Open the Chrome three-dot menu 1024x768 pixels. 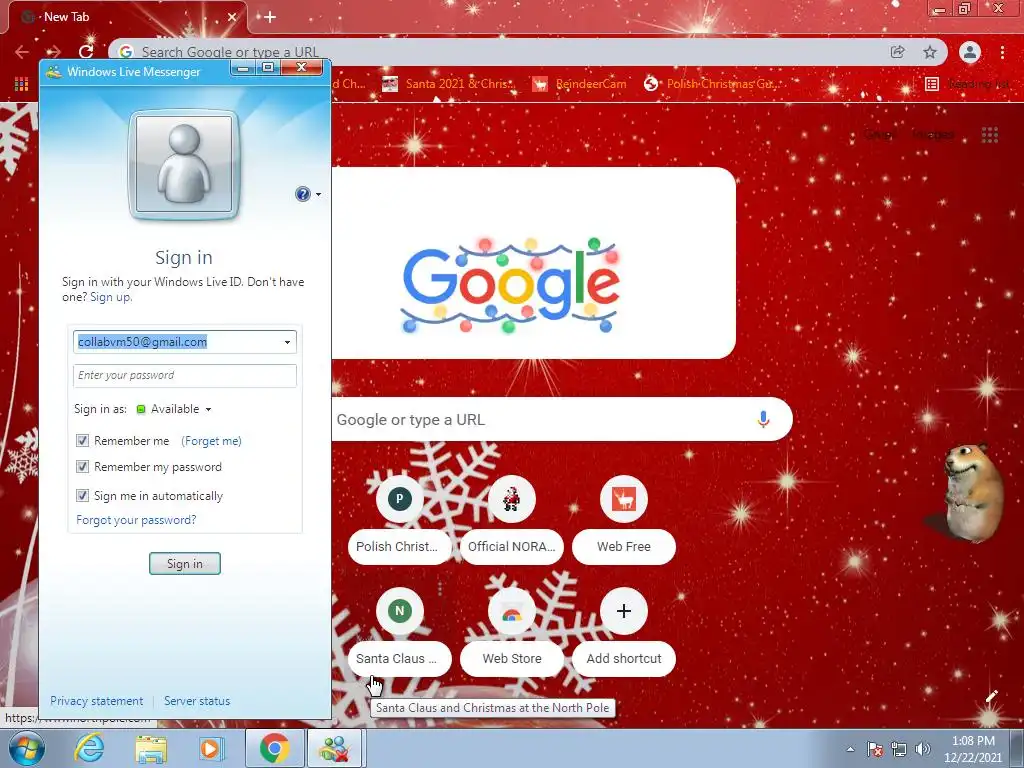click(x=1002, y=52)
